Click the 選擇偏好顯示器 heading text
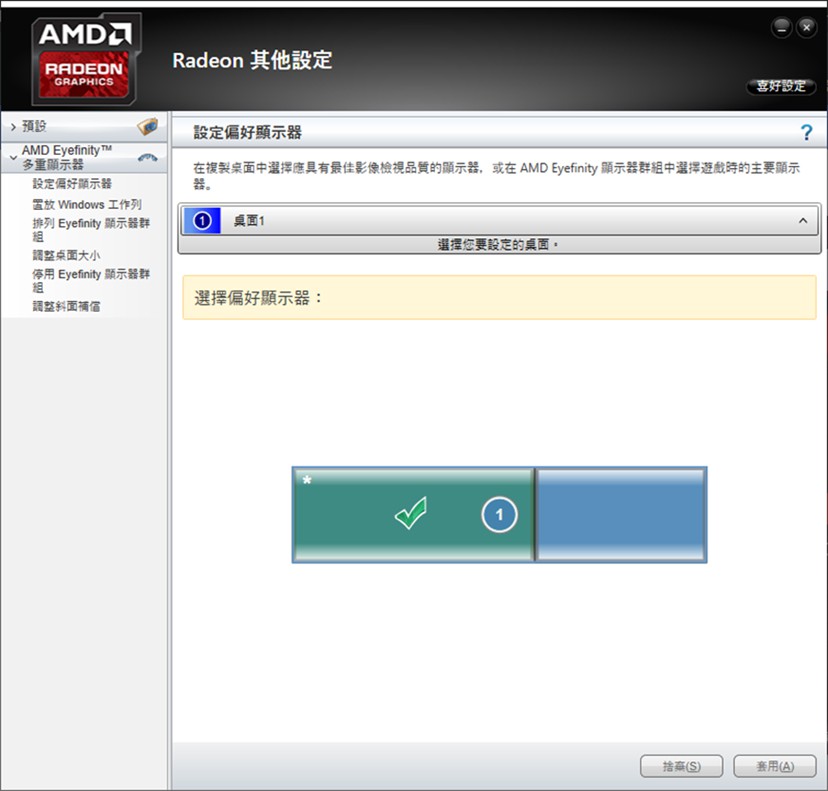The height and width of the screenshot is (791, 828). 258,298
